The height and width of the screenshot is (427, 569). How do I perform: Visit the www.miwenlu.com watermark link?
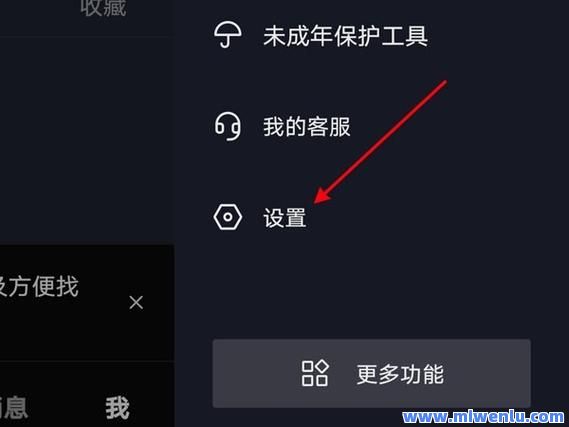[x=483, y=417]
